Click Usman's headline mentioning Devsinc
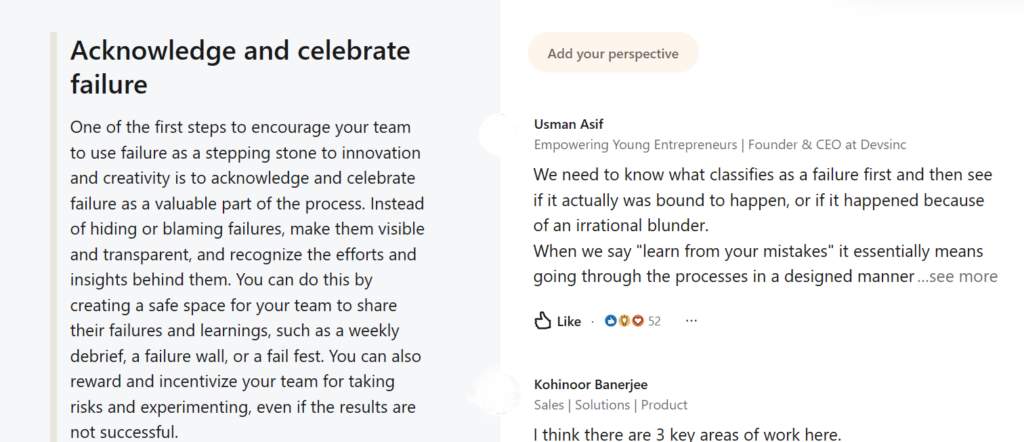1024x442 pixels. point(720,144)
